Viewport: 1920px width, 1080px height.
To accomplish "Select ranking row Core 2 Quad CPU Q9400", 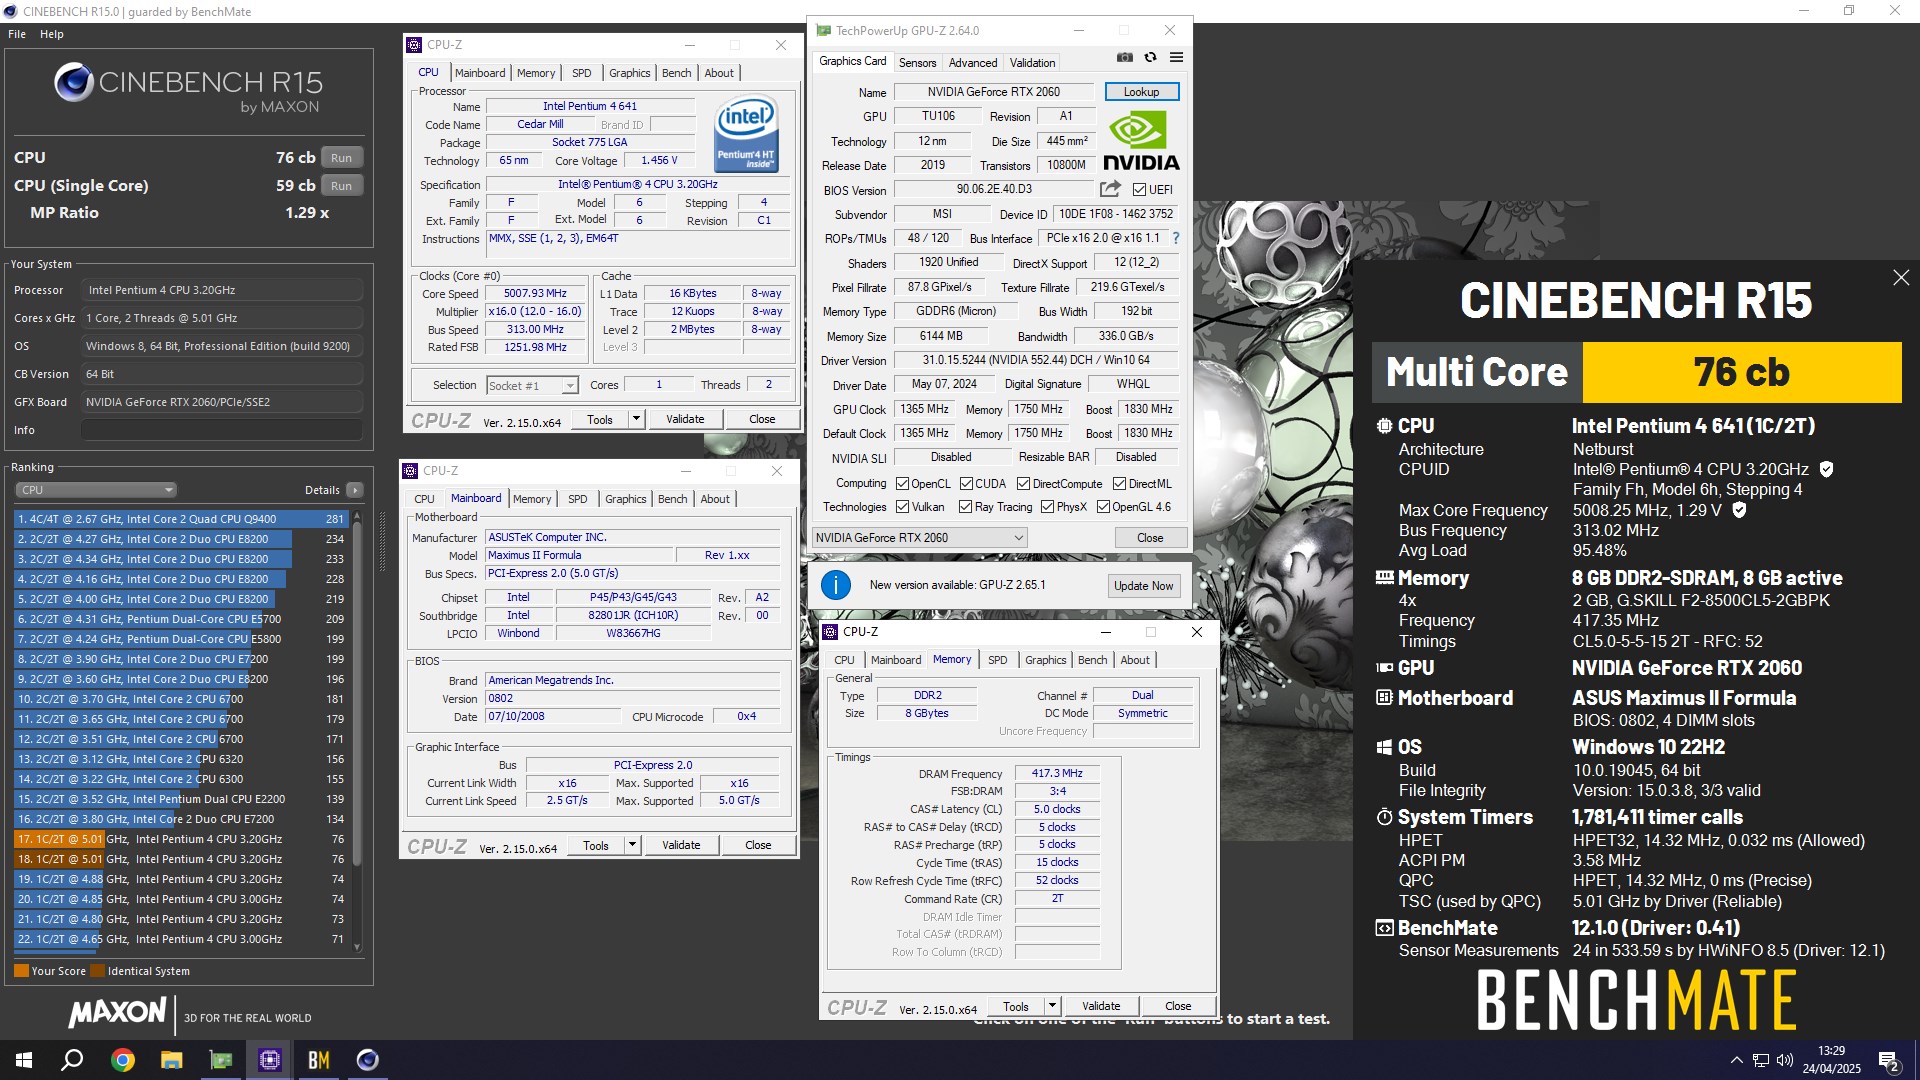I will point(180,519).
